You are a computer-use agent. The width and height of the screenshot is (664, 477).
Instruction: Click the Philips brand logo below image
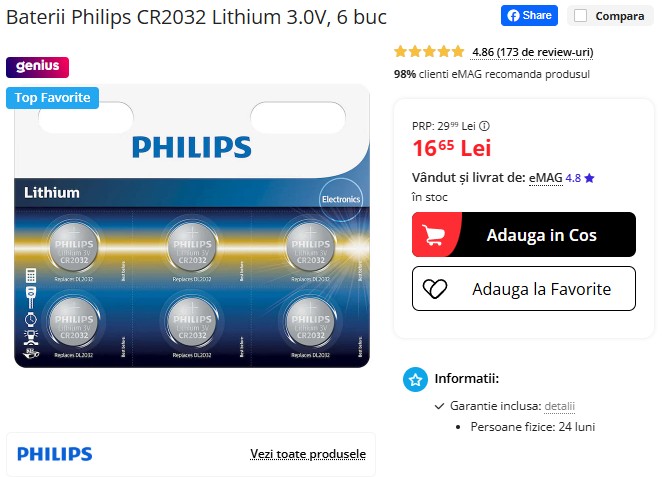pyautogui.click(x=55, y=454)
